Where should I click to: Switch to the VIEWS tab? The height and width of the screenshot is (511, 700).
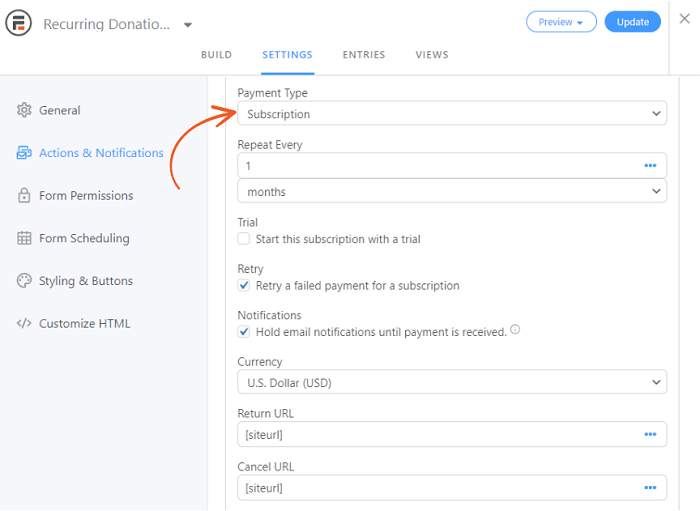(x=432, y=55)
